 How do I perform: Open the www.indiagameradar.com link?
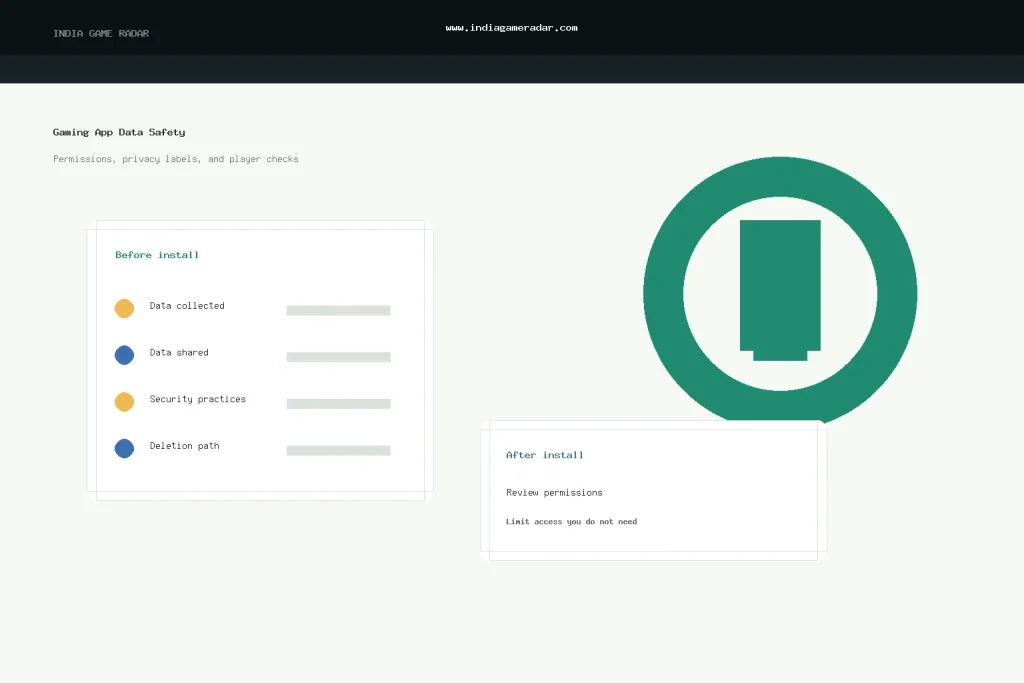click(x=511, y=27)
